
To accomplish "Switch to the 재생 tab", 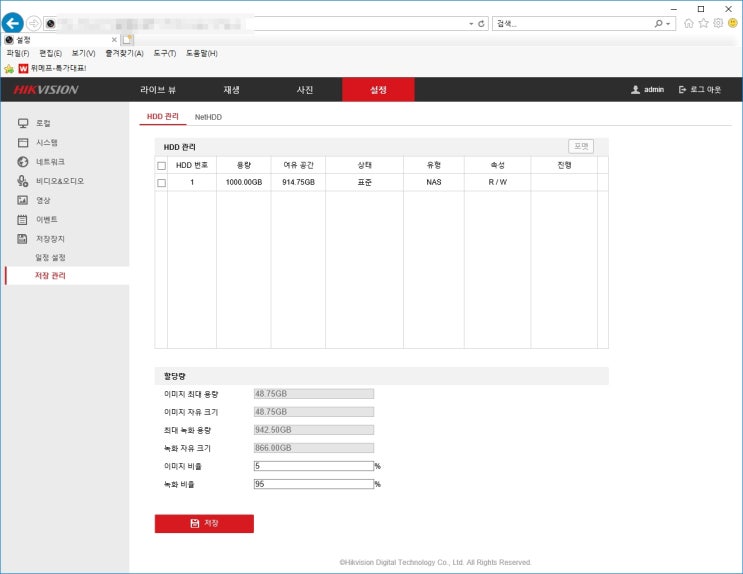I will pyautogui.click(x=231, y=90).
